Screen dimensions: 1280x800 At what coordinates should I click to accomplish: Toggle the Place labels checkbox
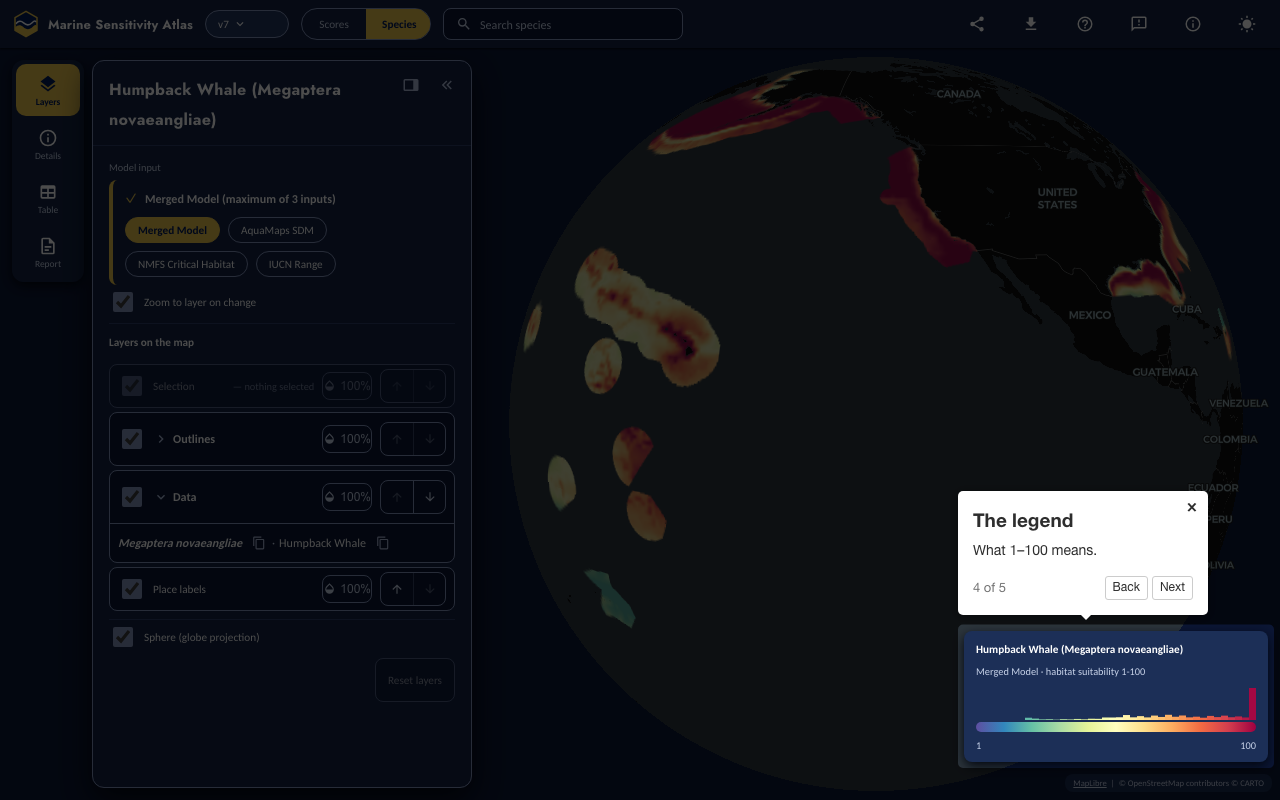132,589
